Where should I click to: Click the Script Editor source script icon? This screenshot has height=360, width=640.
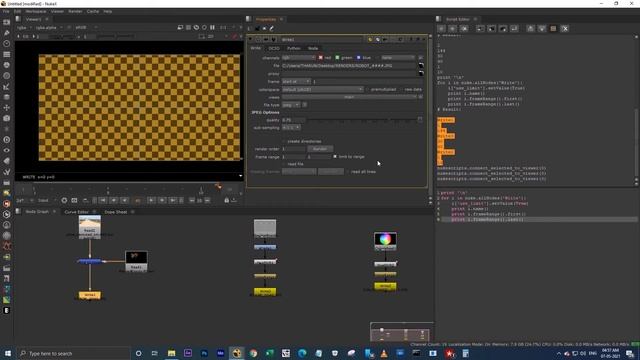pyautogui.click(x=480, y=29)
